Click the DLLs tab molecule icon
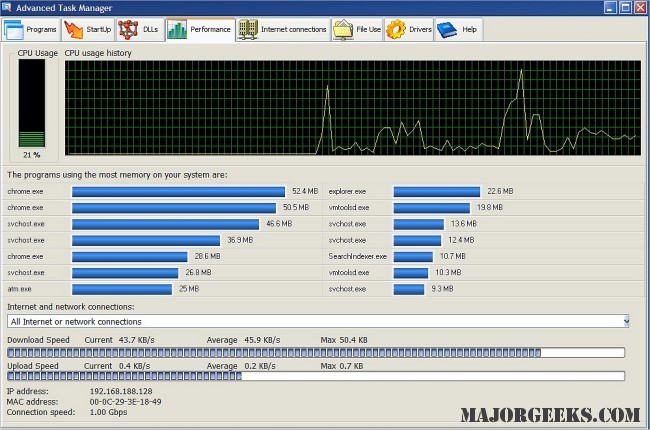 (128, 30)
